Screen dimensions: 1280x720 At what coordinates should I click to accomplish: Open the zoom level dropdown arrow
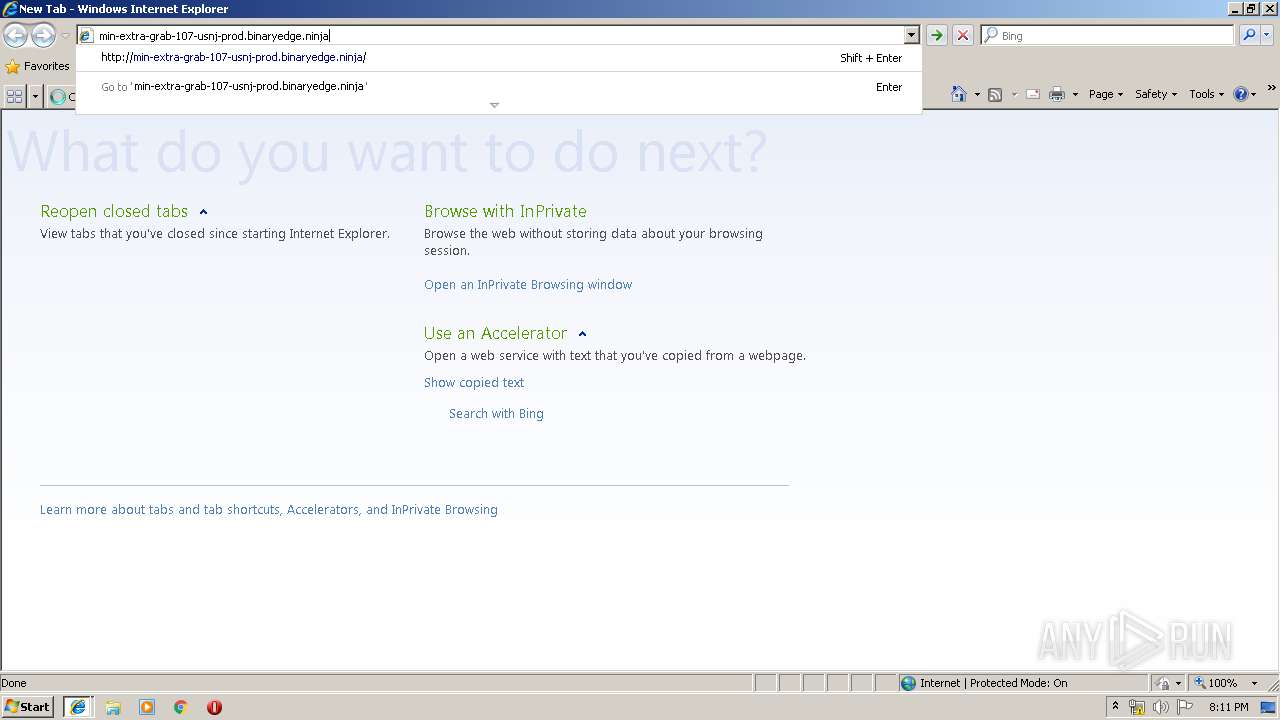tap(1254, 684)
